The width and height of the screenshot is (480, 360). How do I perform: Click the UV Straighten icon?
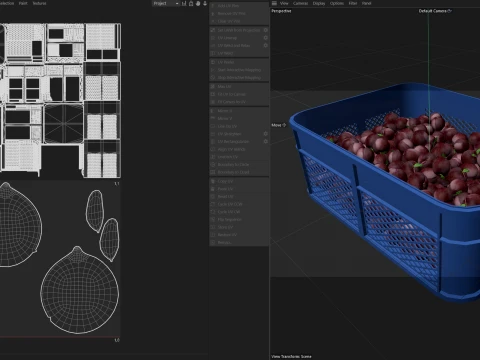tap(213, 134)
